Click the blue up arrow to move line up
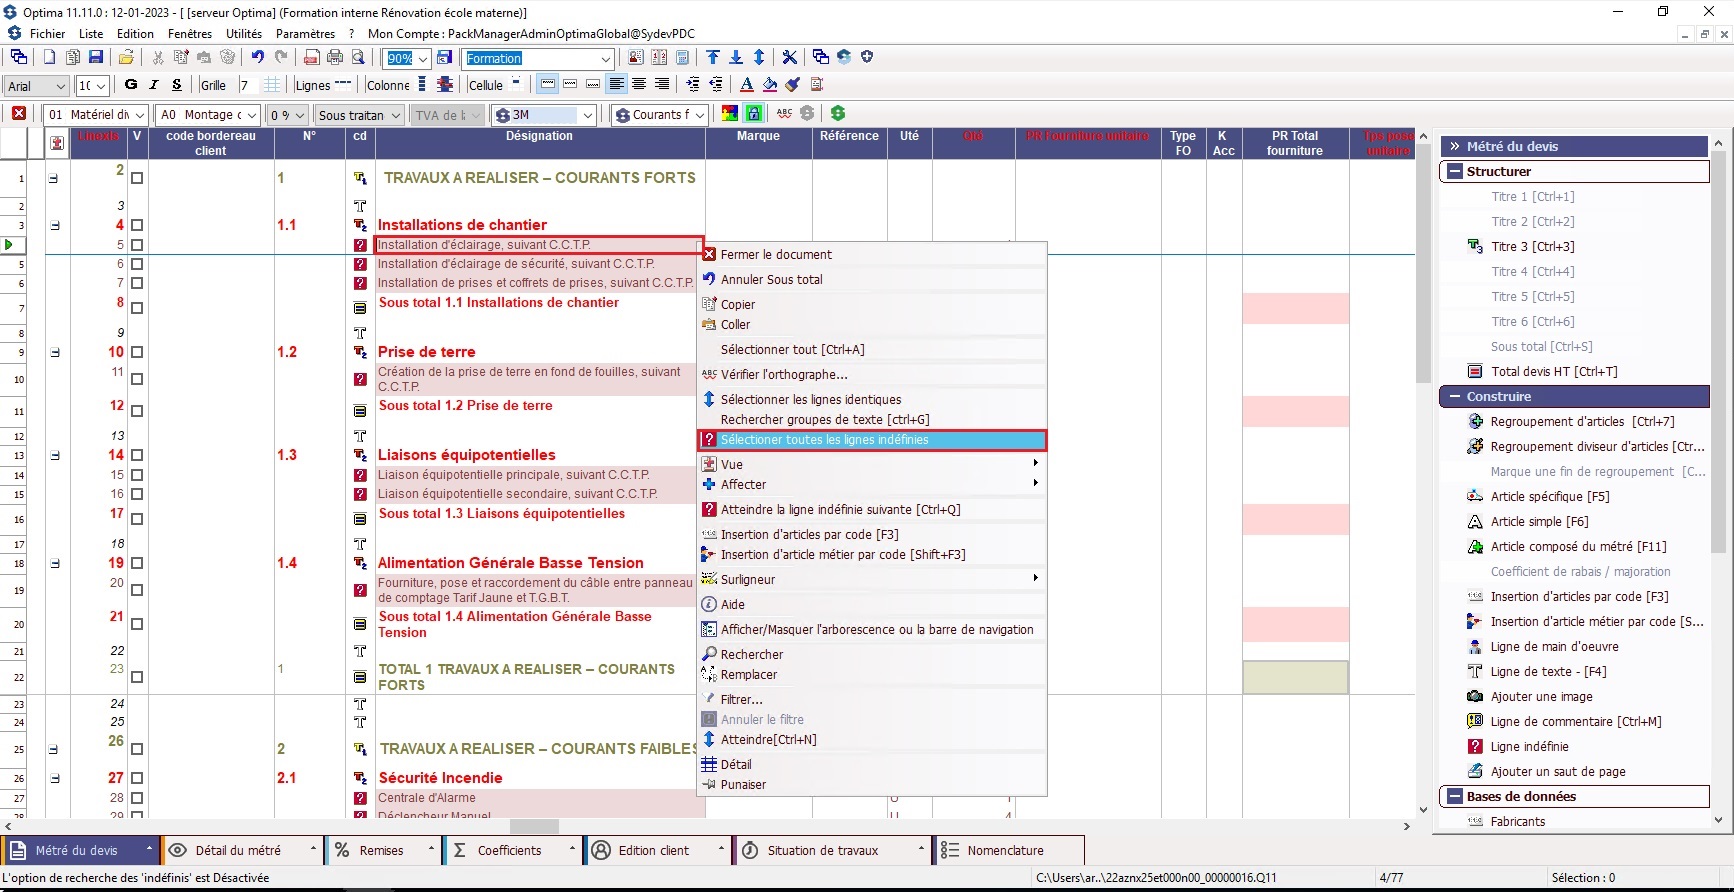The width and height of the screenshot is (1734, 892). (712, 58)
